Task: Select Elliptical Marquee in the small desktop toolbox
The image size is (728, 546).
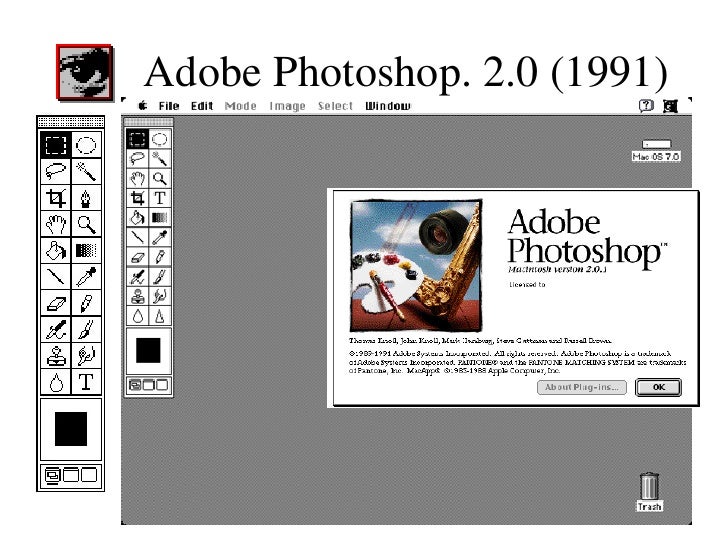Action: click(159, 139)
